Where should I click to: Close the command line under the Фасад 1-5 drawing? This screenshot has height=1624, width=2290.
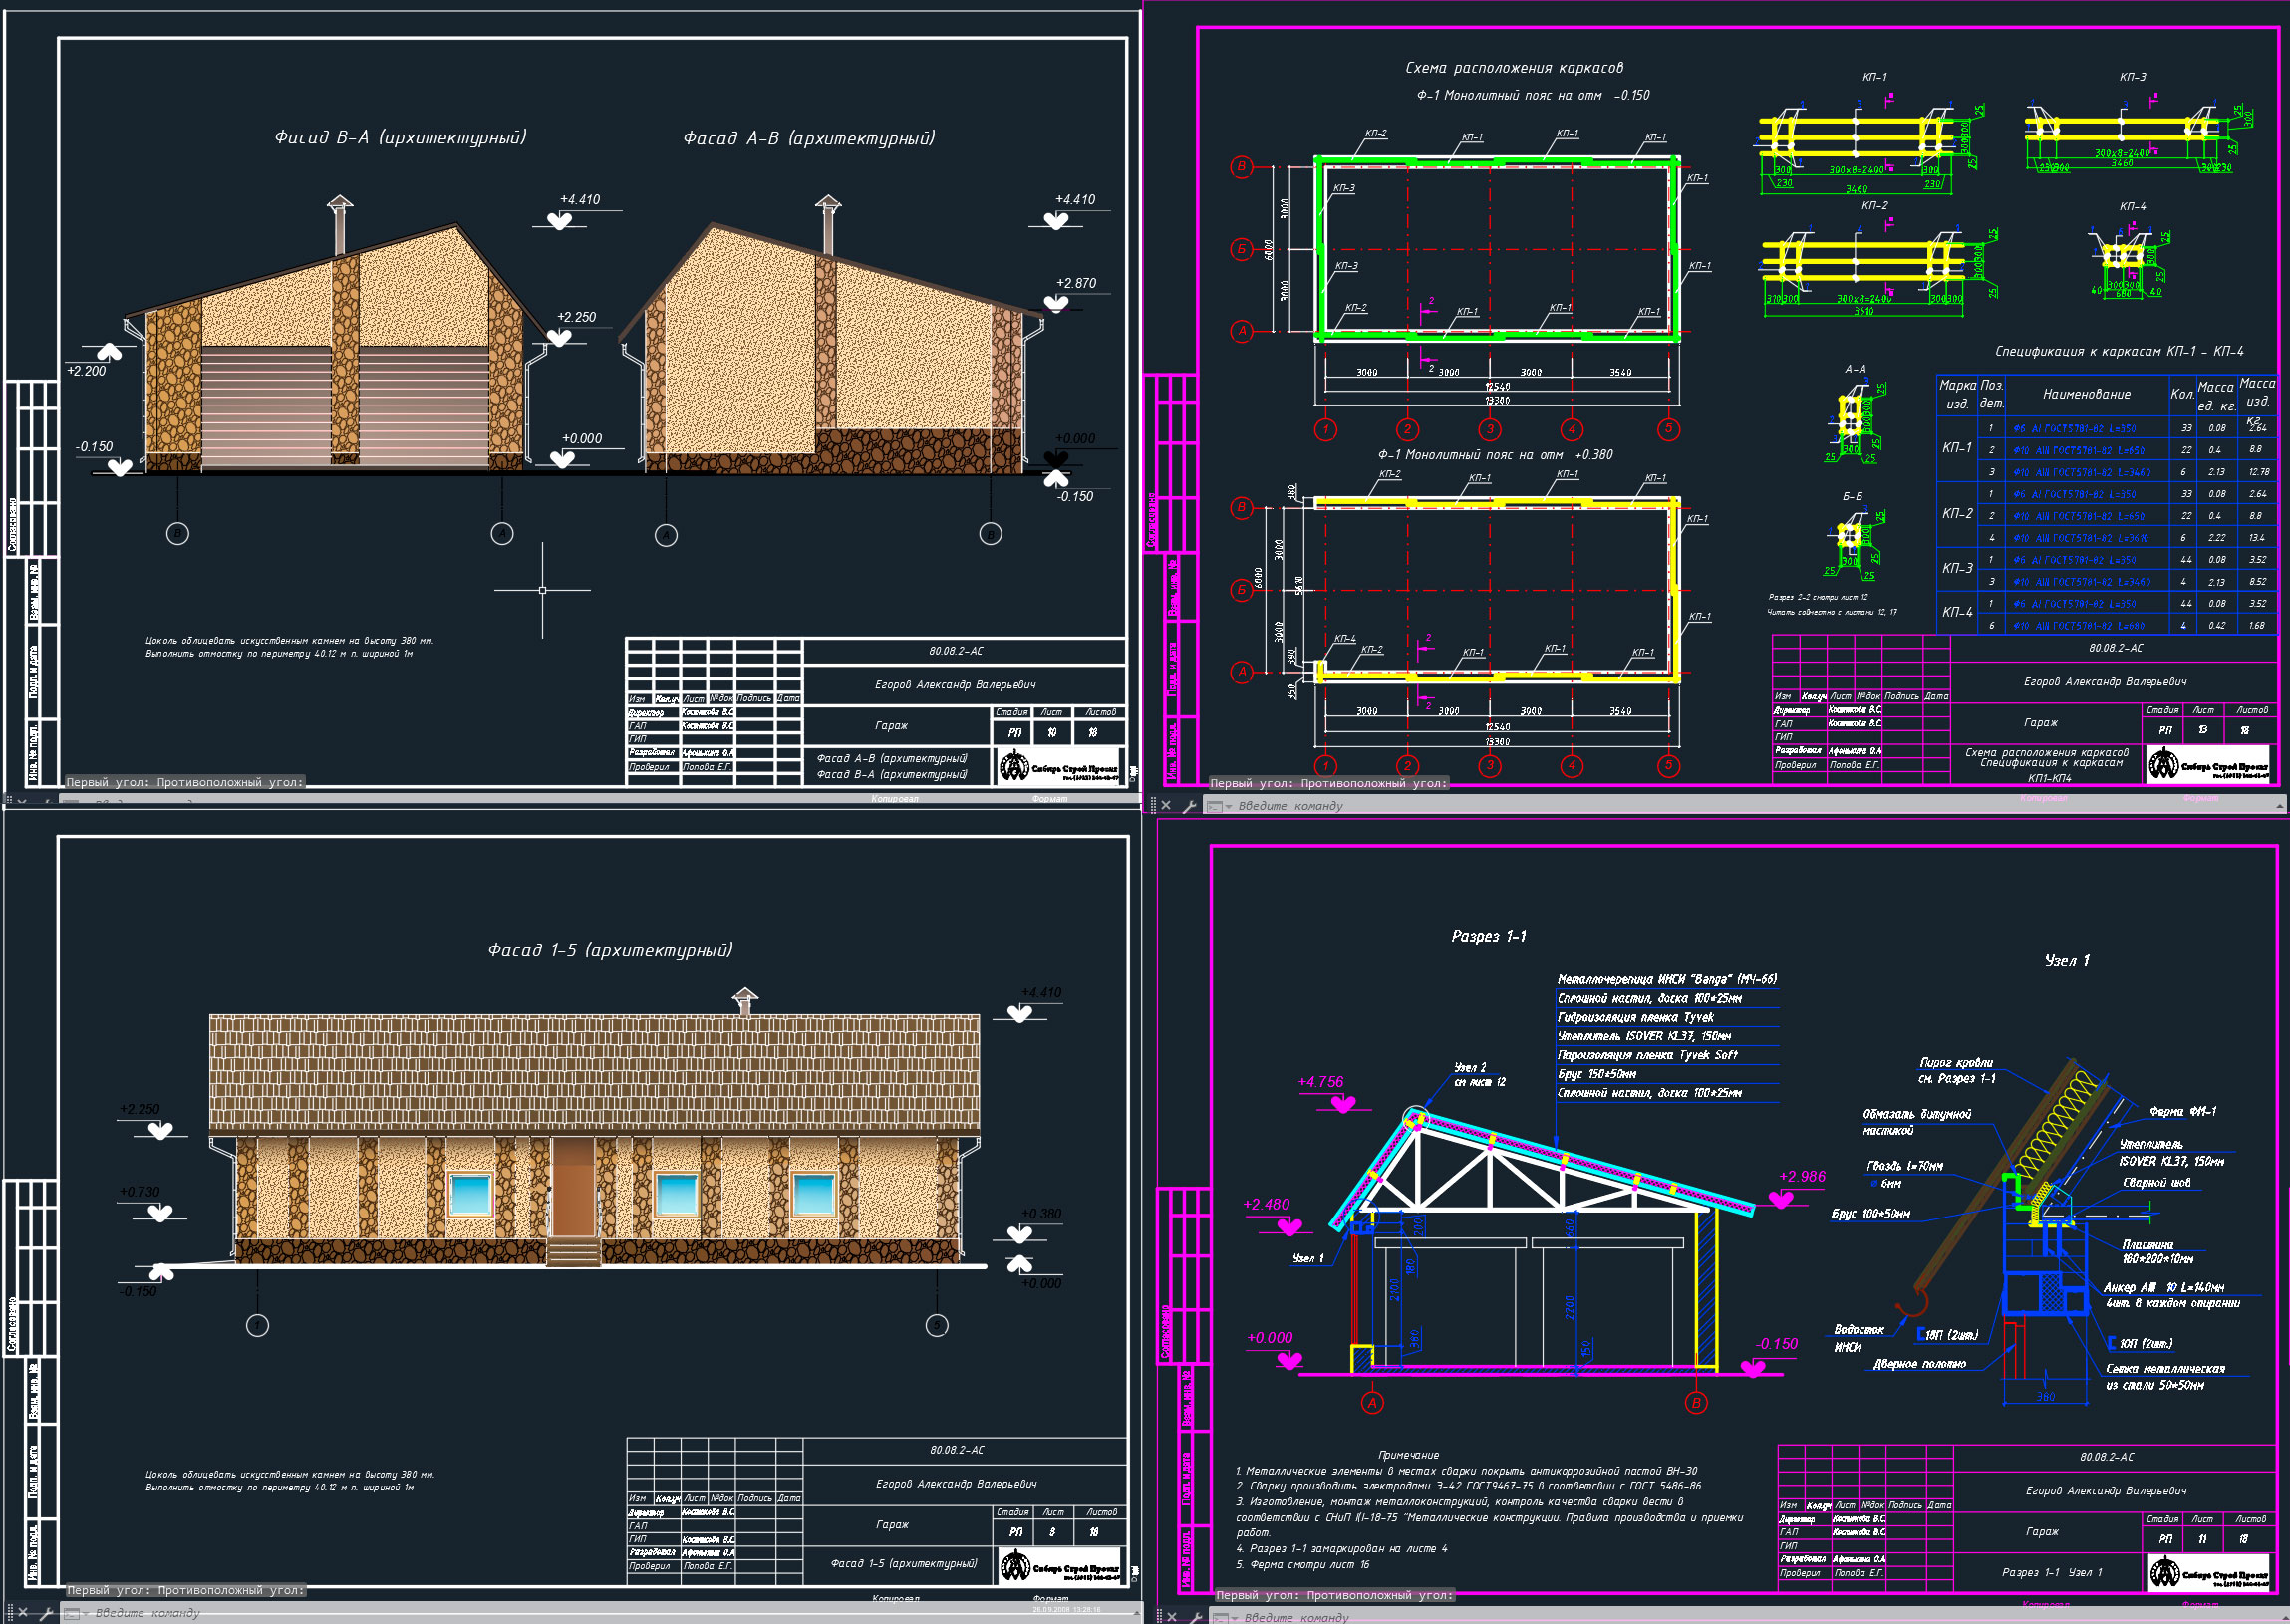[x=23, y=1613]
